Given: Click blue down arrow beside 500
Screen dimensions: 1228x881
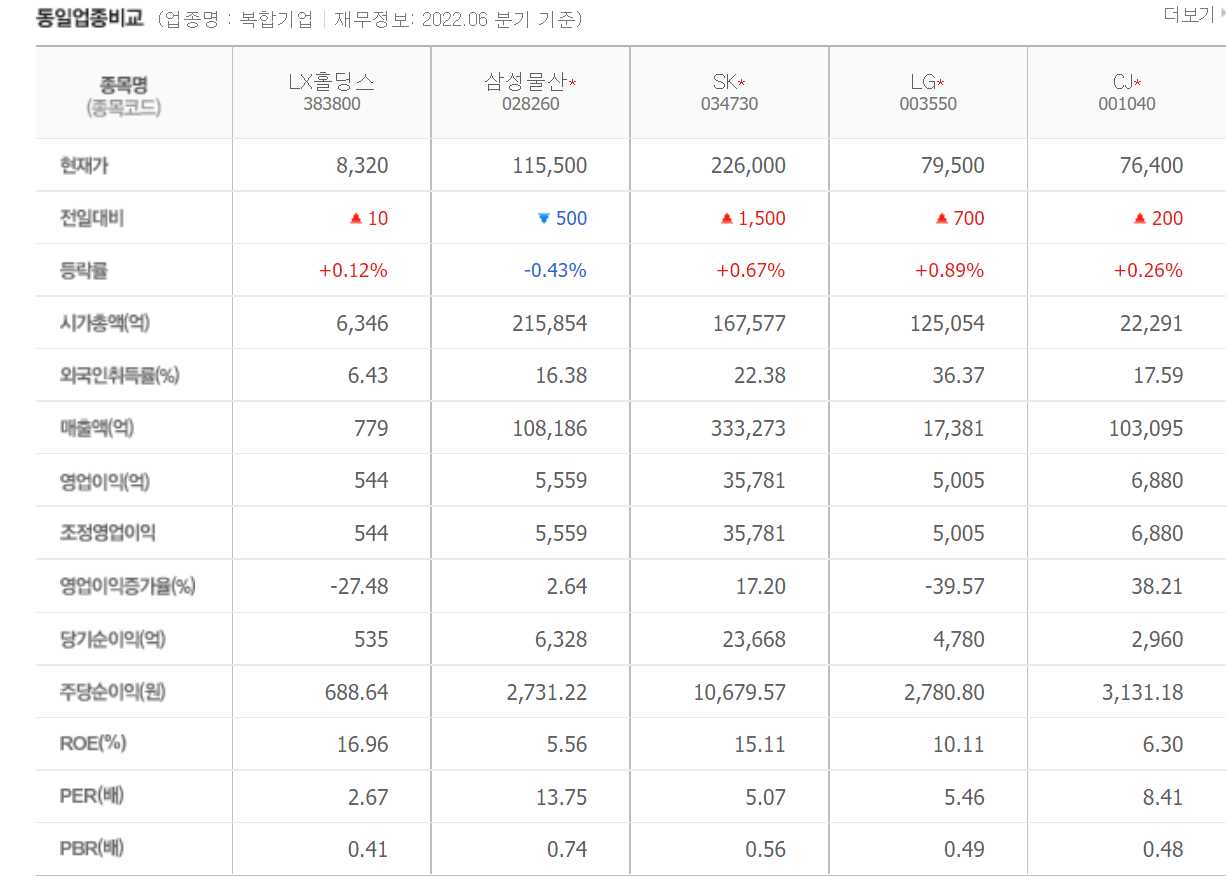Looking at the screenshot, I should click(x=544, y=218).
